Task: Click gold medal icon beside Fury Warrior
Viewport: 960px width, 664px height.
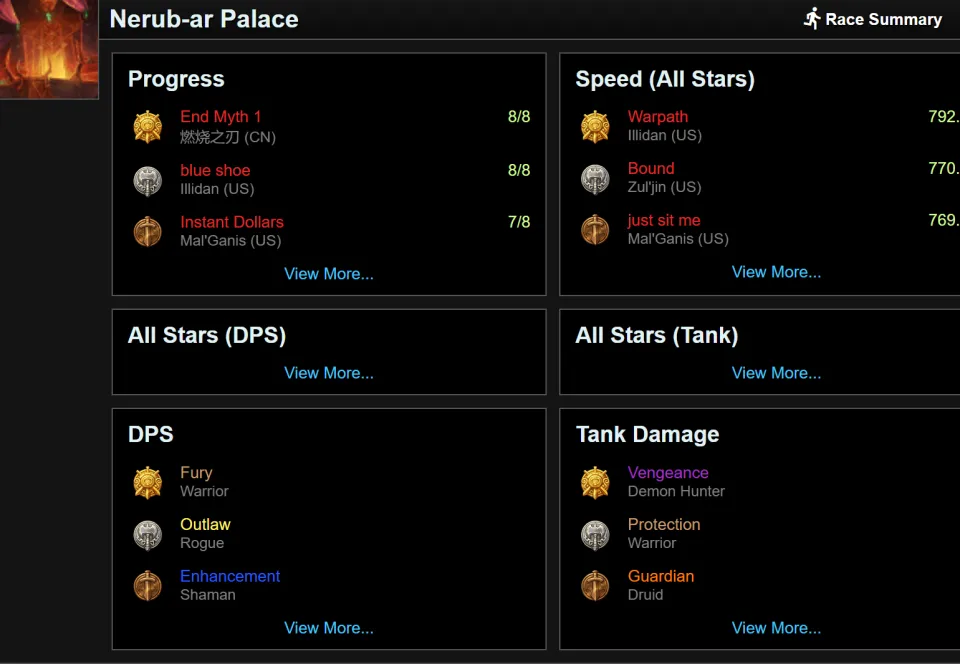Action: tap(148, 482)
